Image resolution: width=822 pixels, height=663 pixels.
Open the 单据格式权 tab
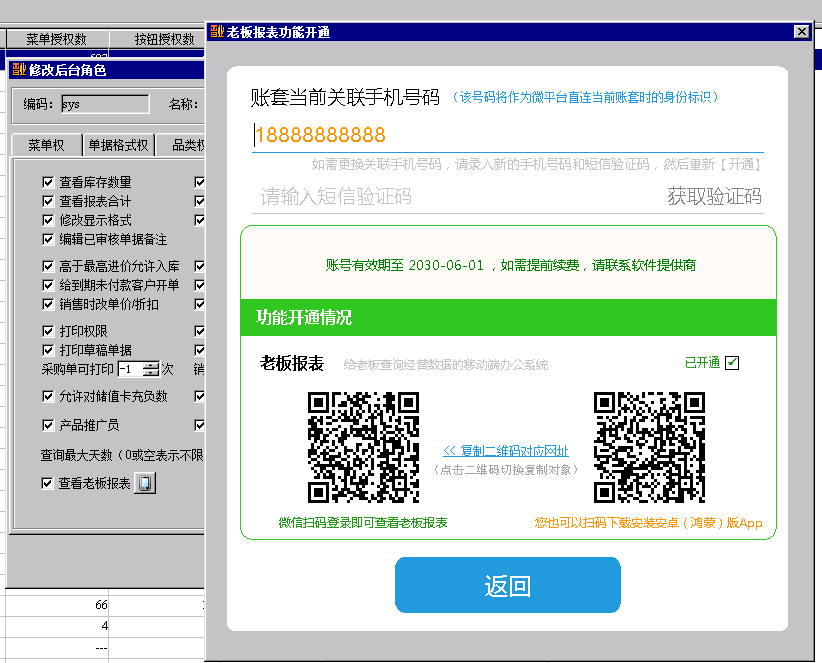(x=117, y=146)
